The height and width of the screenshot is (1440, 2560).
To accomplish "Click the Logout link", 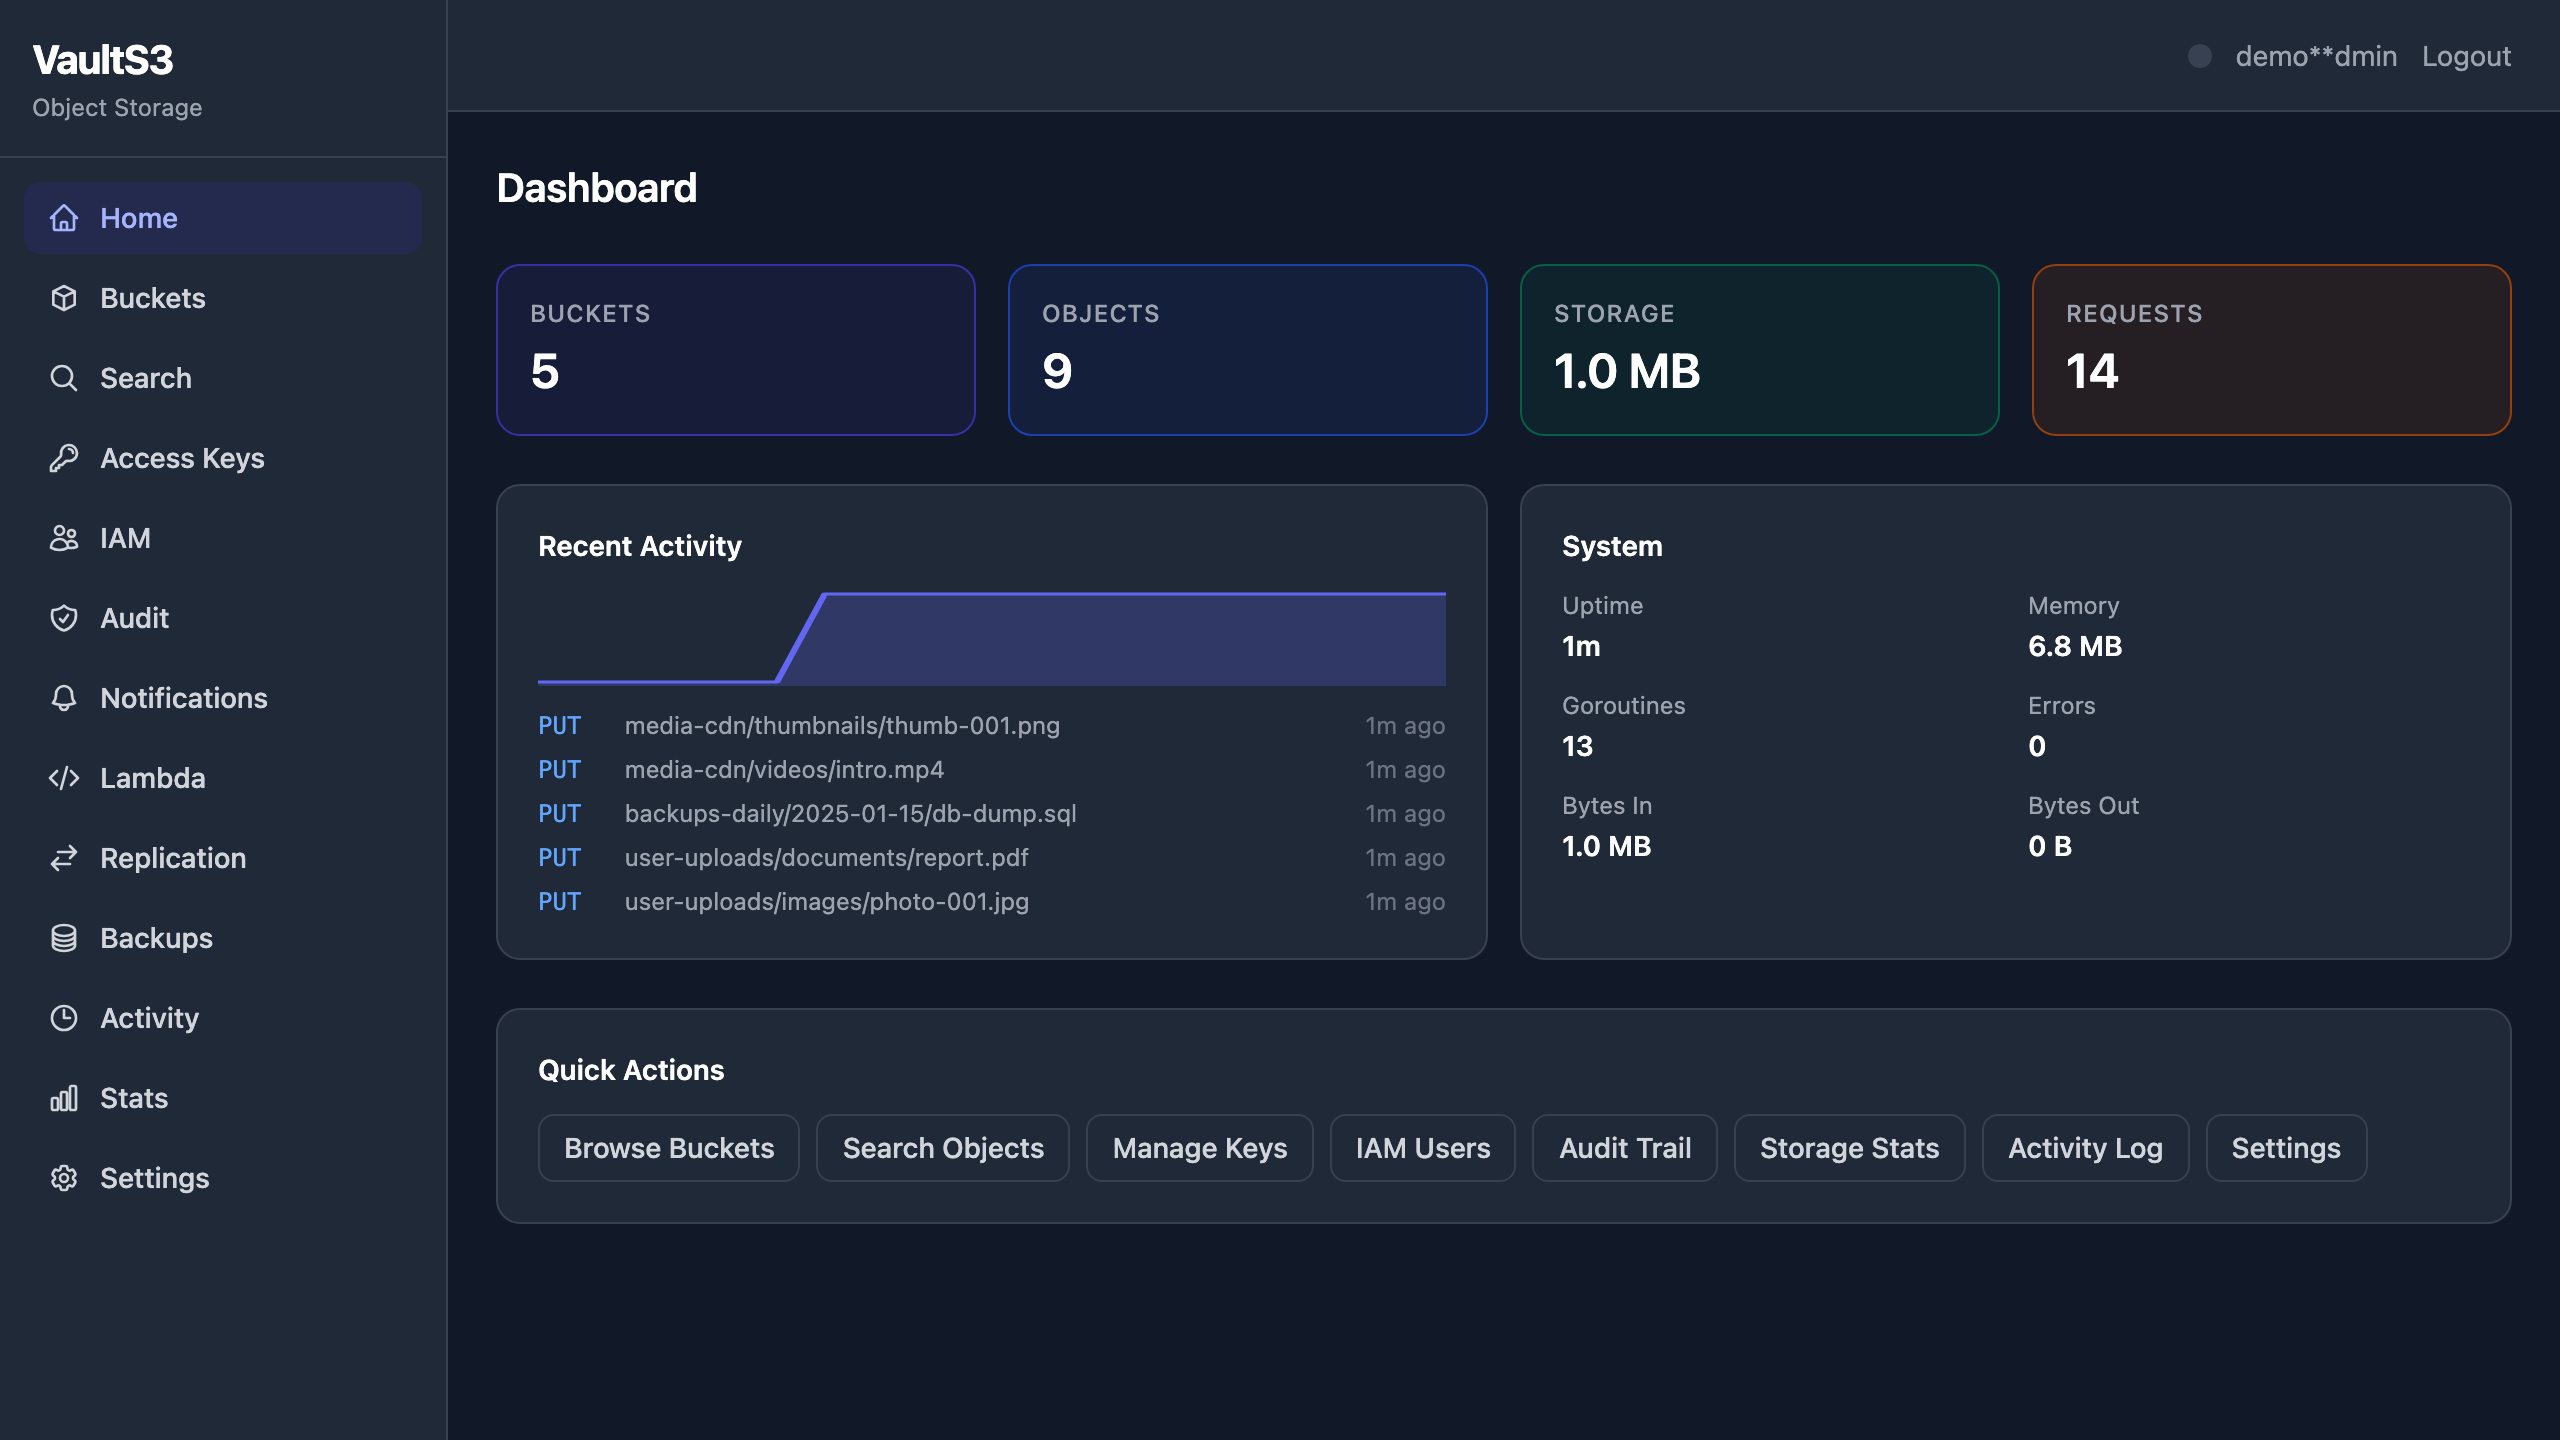I will 2466,56.
